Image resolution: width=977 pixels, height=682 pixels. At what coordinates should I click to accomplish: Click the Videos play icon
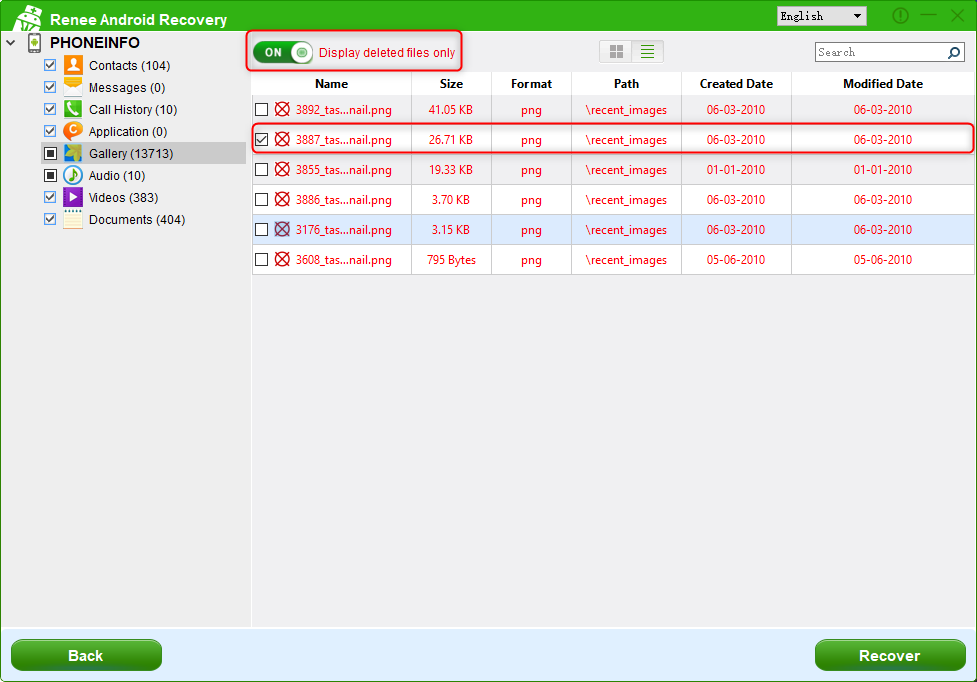[x=73, y=198]
